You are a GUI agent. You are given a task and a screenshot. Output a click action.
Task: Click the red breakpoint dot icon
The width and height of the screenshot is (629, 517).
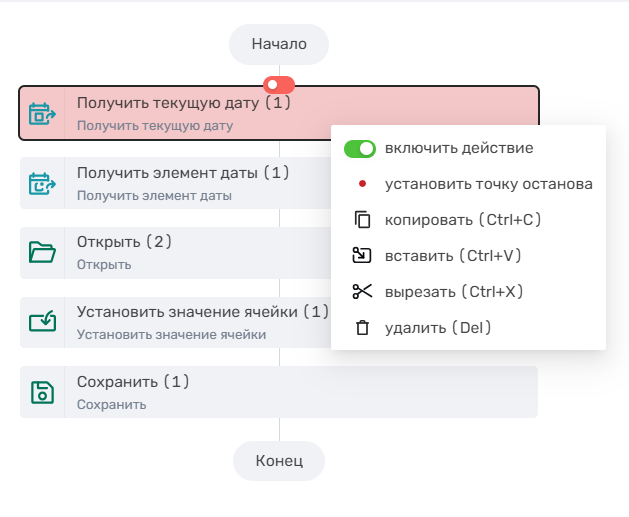362,184
